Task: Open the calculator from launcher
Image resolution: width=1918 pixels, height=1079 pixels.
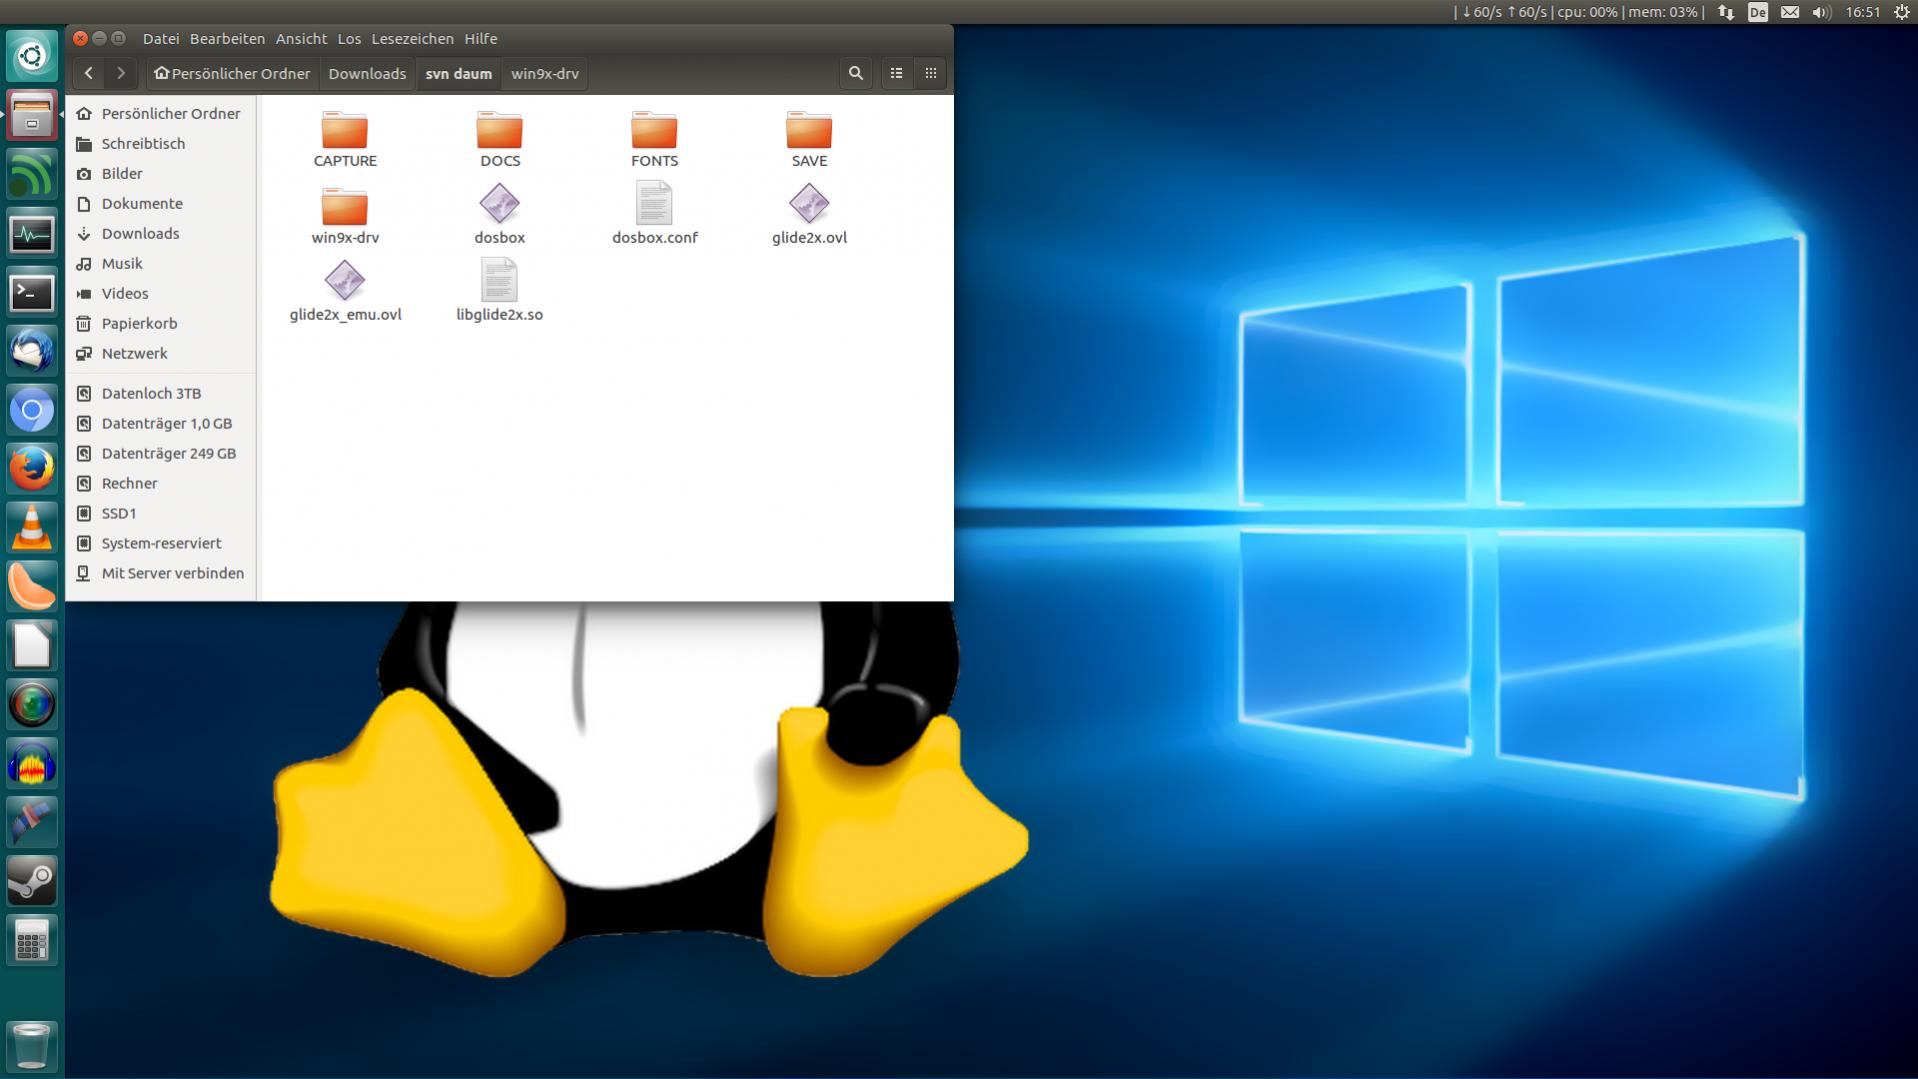Action: [32, 940]
